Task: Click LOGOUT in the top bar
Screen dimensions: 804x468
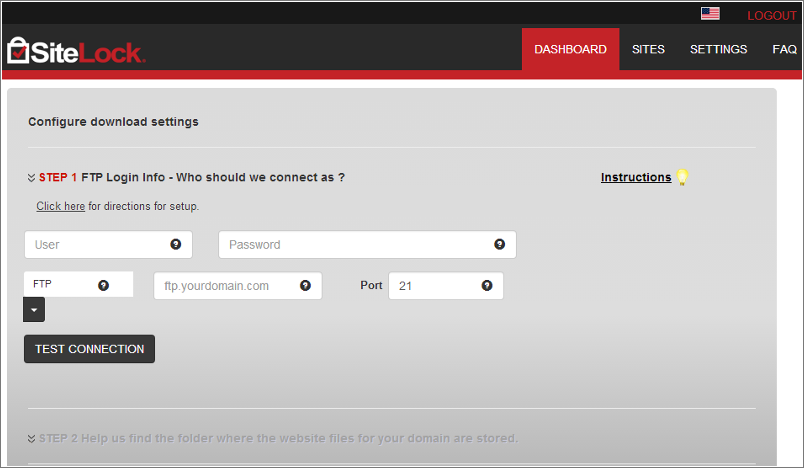Action: (x=771, y=16)
